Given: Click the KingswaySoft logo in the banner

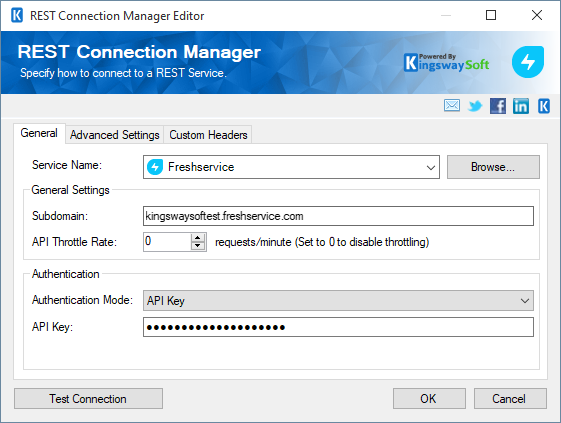Looking at the screenshot, I should click(x=447, y=63).
